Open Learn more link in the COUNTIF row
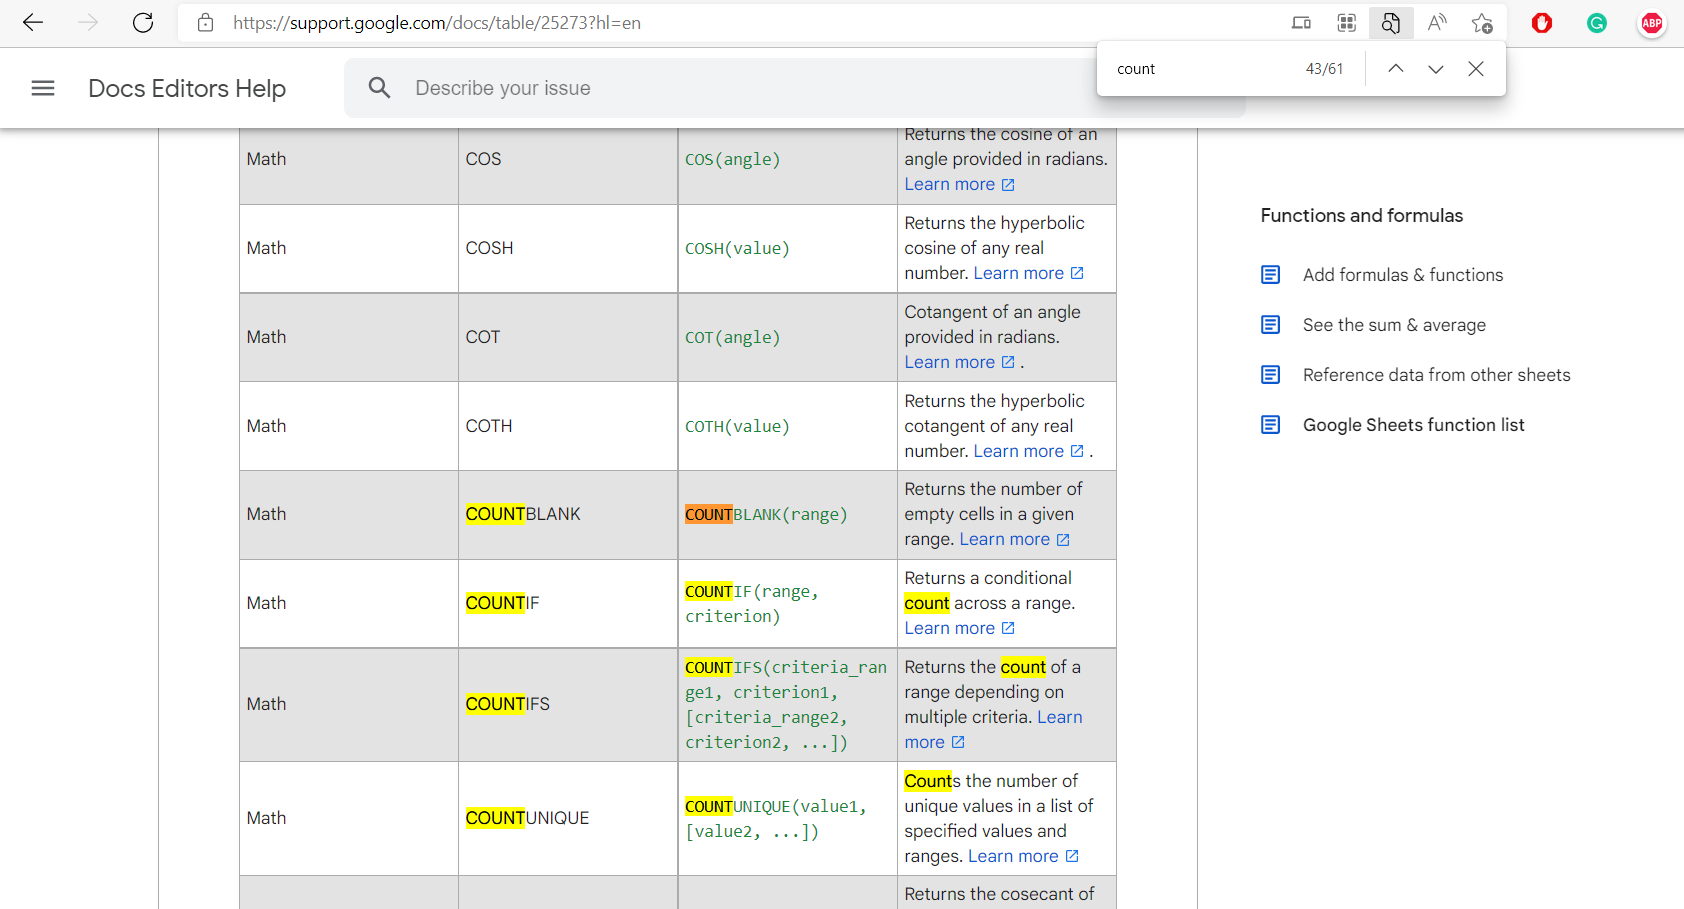The height and width of the screenshot is (909, 1684). pos(960,628)
